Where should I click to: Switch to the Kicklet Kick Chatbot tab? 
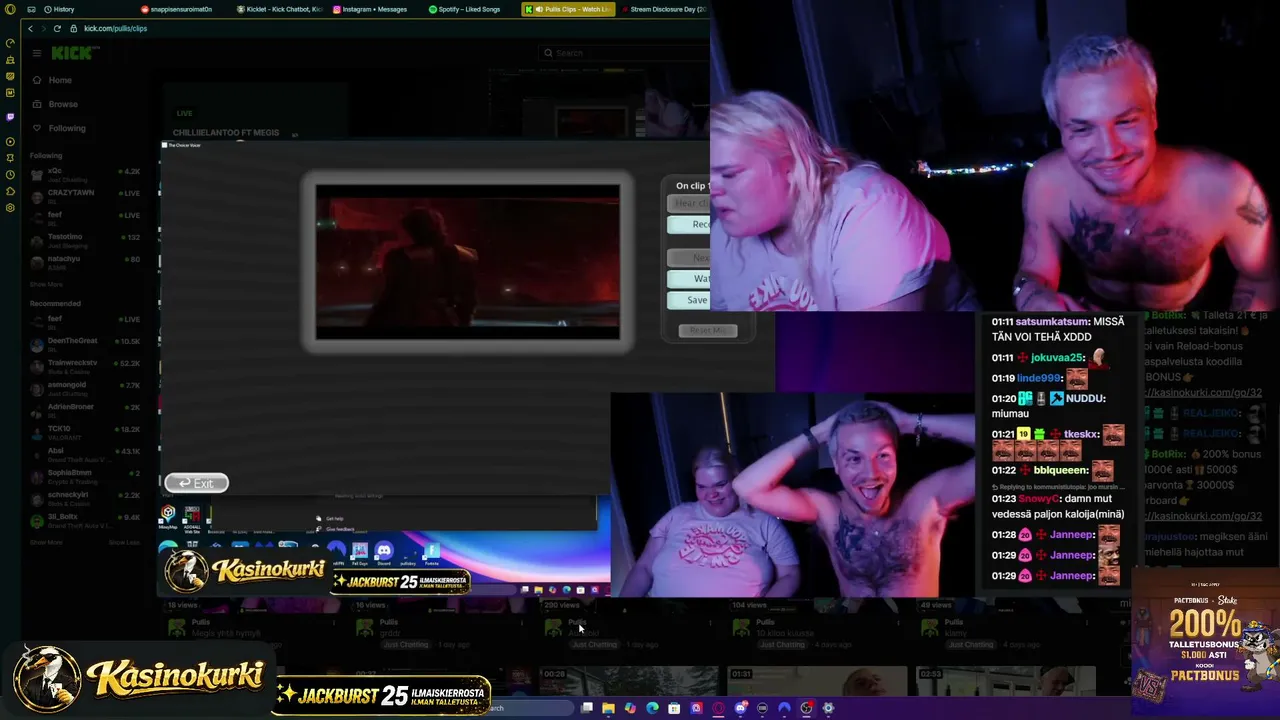click(280, 9)
